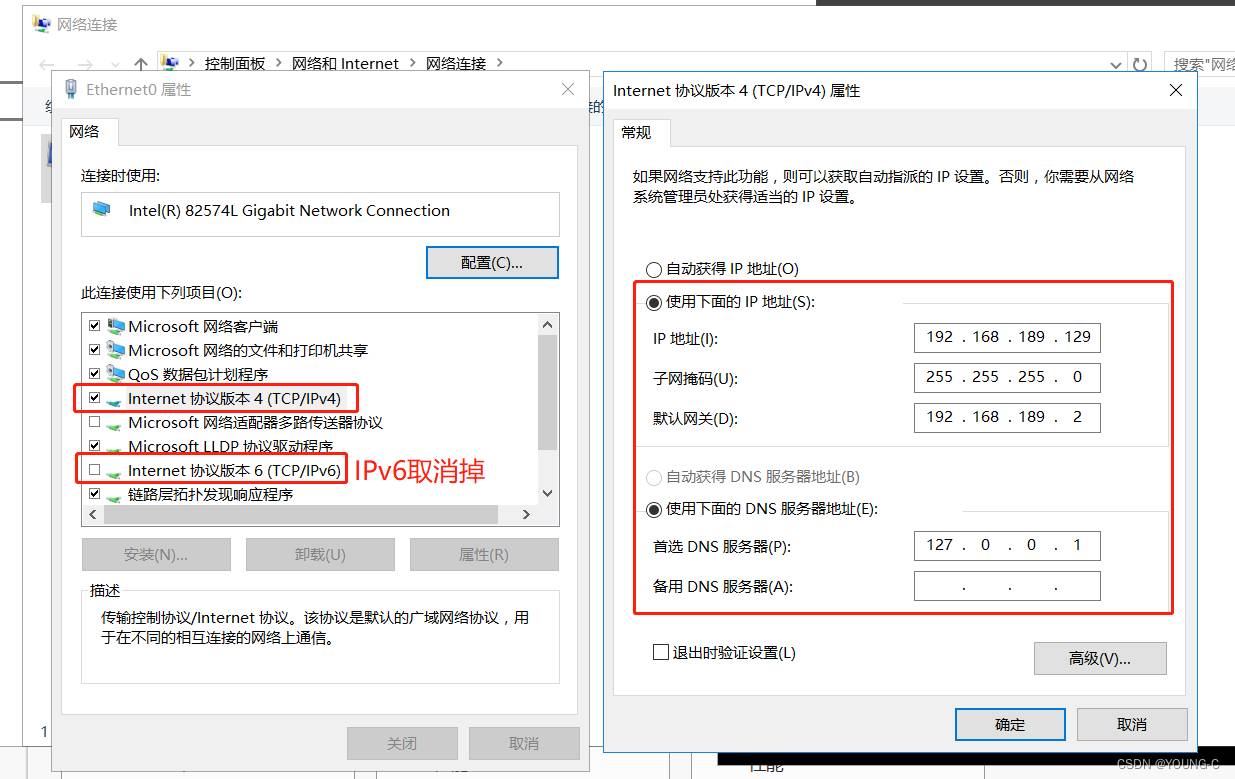Close the IPv4 属性 dialog with X

pos(1176,90)
